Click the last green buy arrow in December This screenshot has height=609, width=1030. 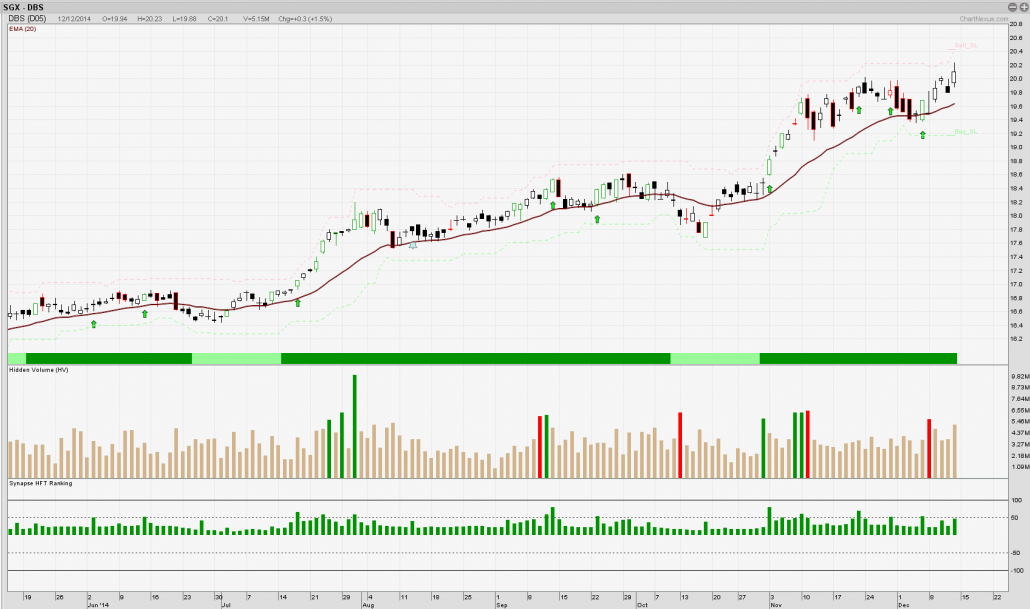pos(922,134)
